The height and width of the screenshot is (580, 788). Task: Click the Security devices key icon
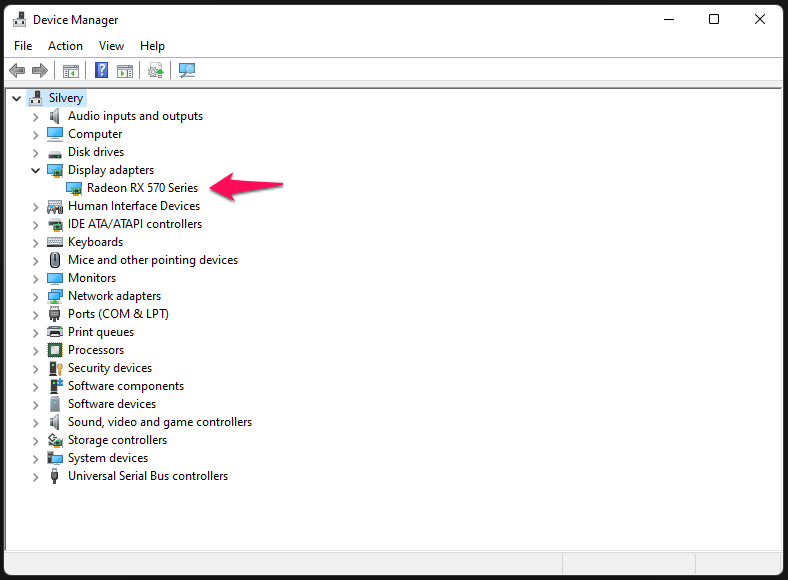(55, 368)
